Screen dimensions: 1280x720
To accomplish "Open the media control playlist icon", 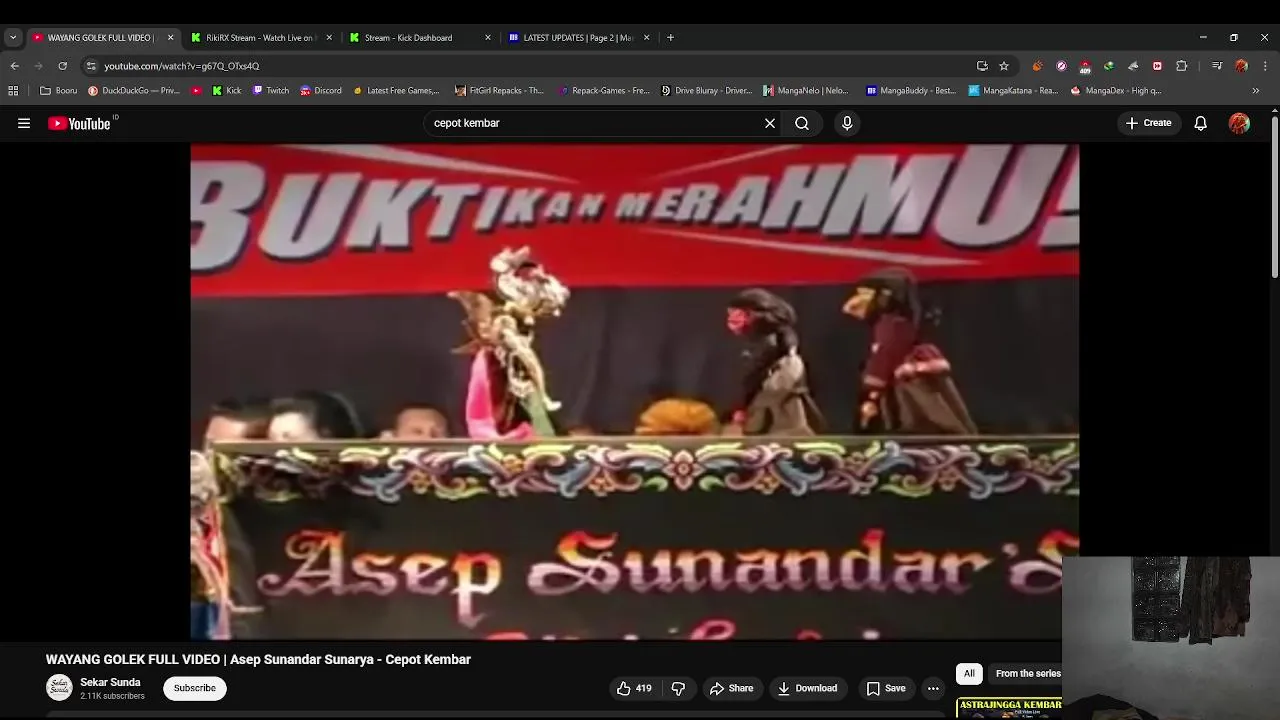I will pyautogui.click(x=1216, y=66).
